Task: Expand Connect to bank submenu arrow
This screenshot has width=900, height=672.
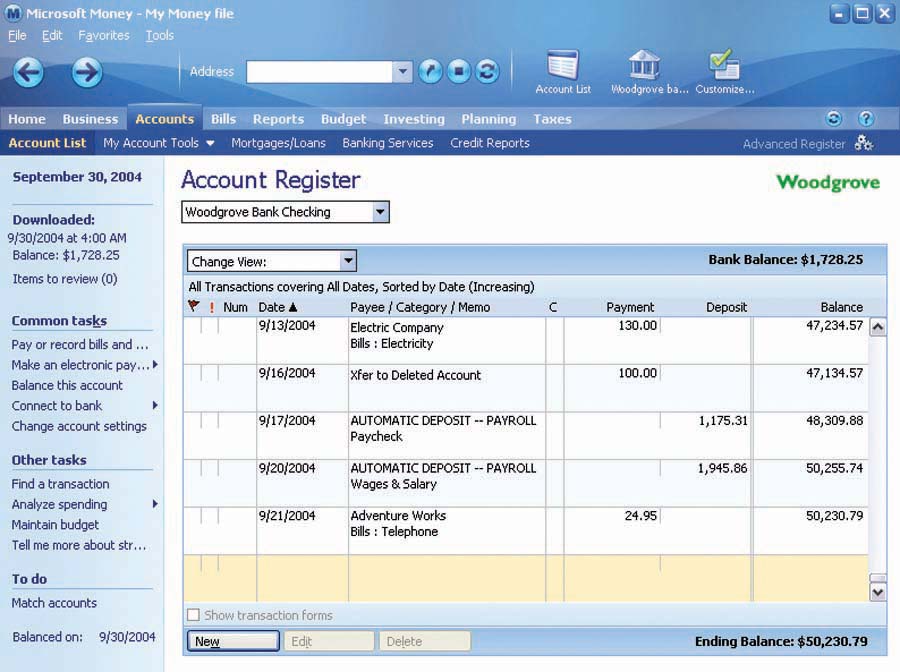Action: [155, 405]
